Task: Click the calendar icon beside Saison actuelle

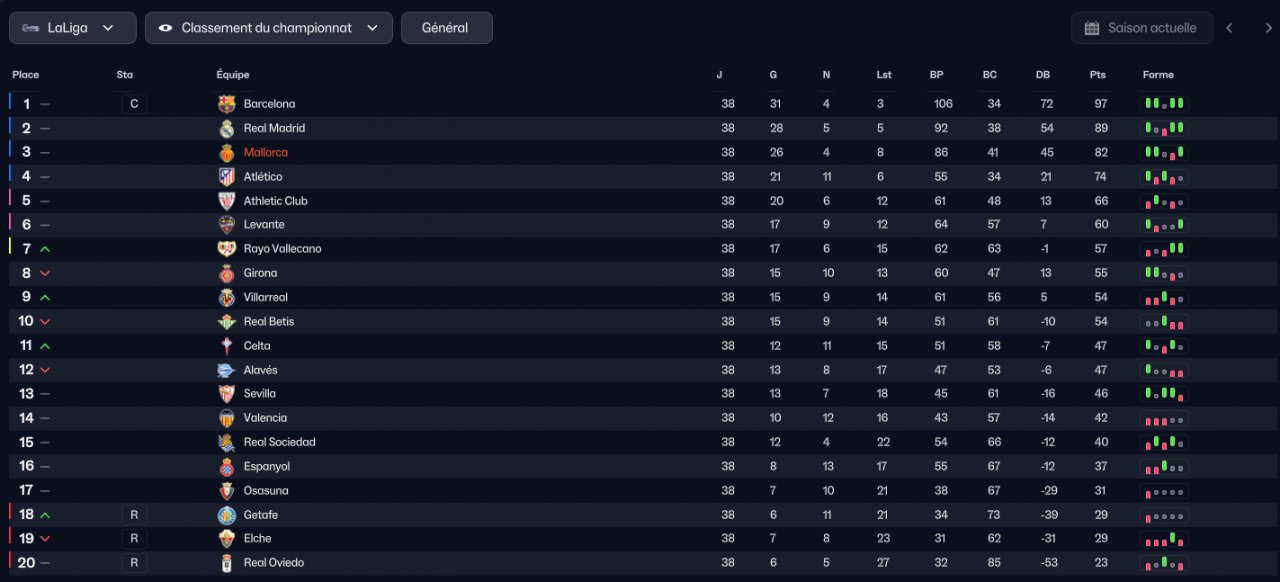Action: [1092, 28]
